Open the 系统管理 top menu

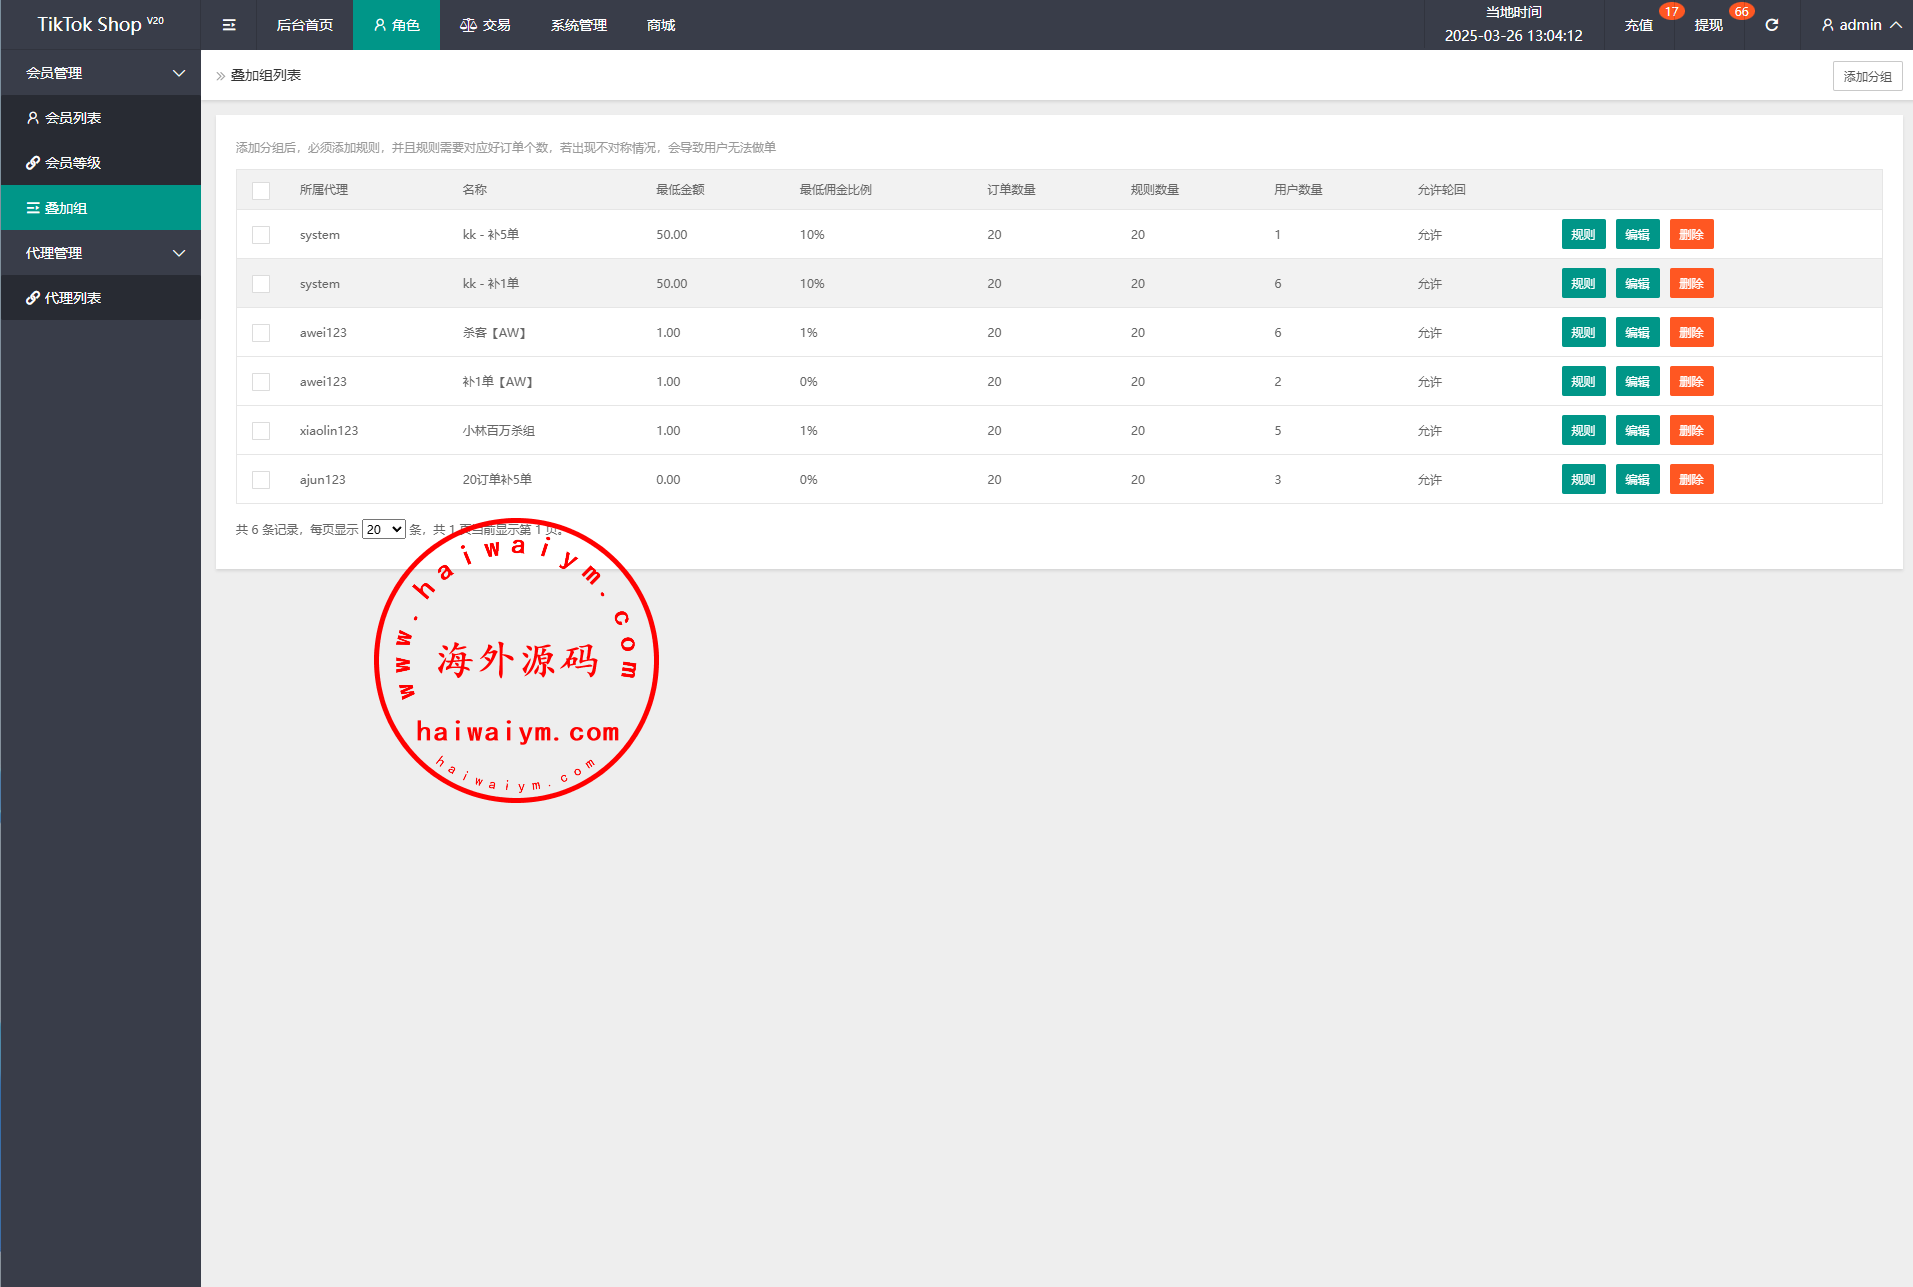click(x=578, y=25)
